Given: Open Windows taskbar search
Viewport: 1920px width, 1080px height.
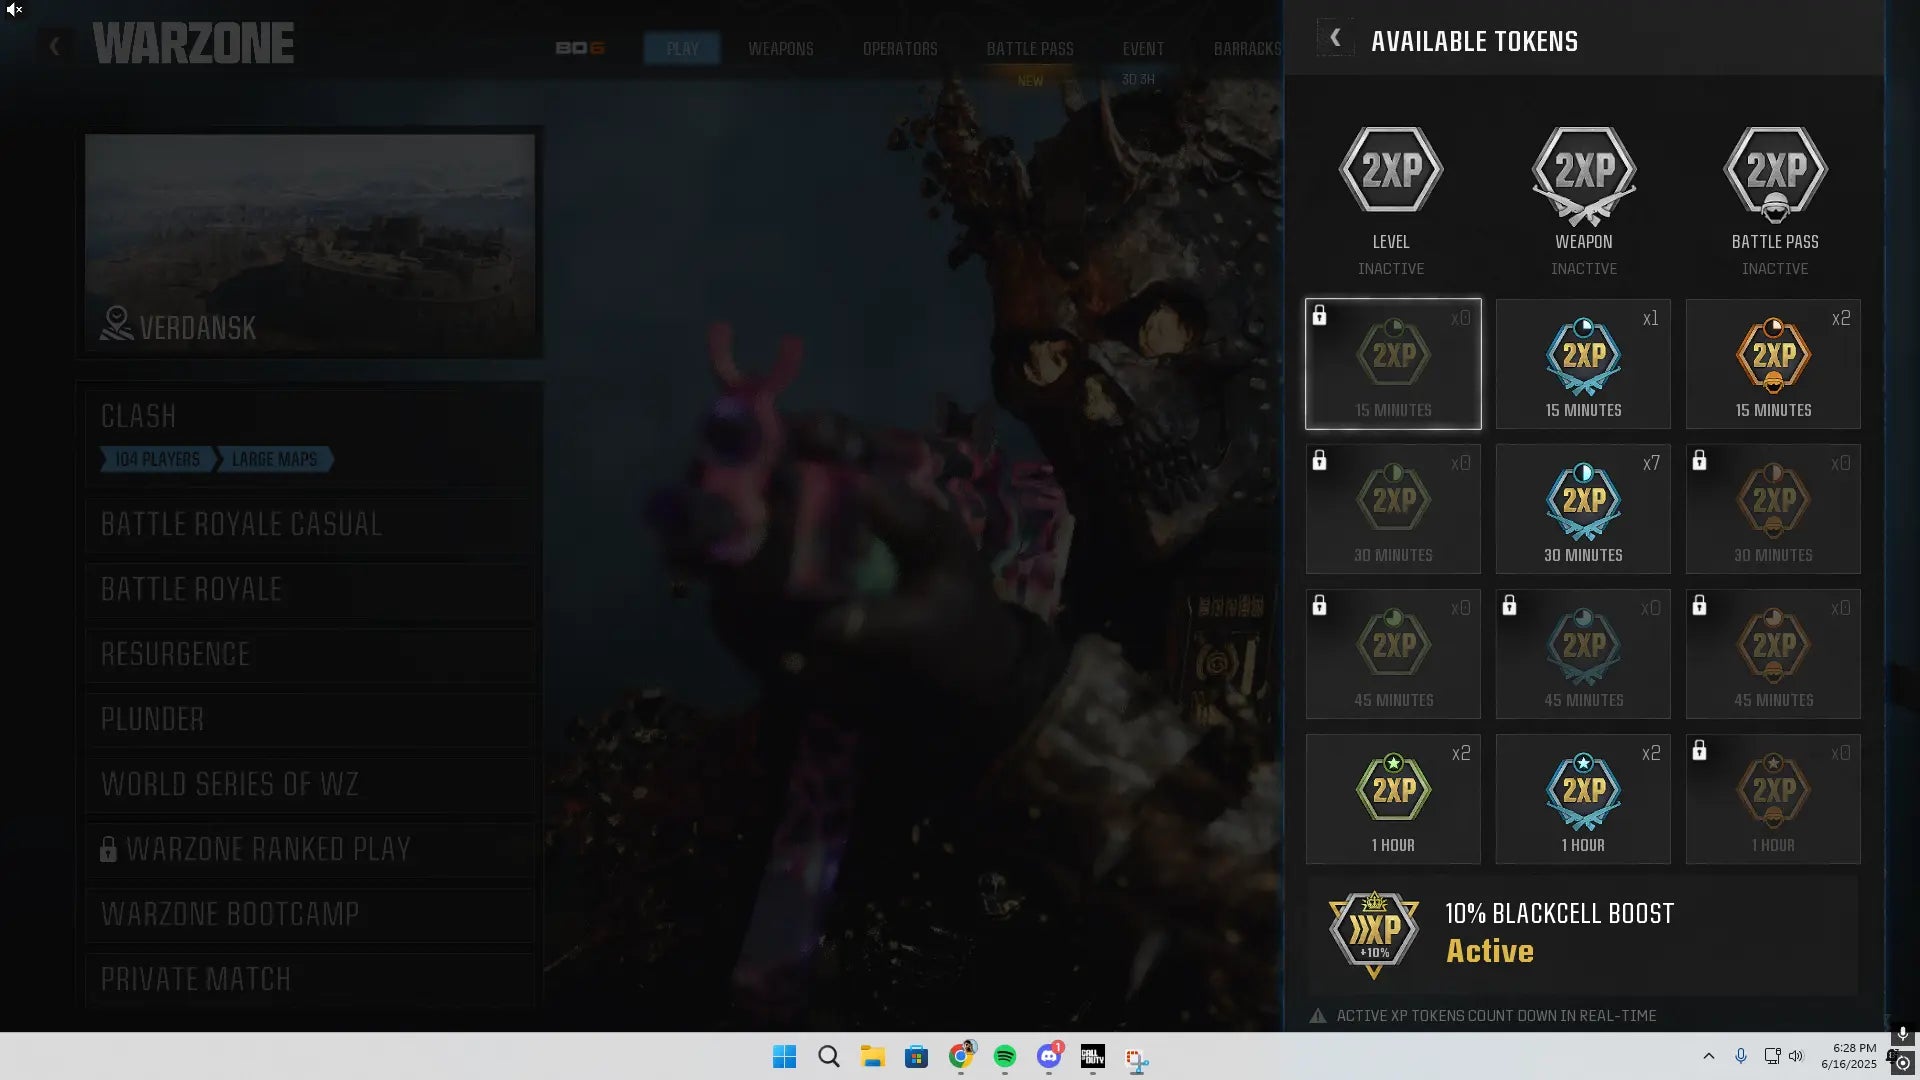Looking at the screenshot, I should (828, 1056).
